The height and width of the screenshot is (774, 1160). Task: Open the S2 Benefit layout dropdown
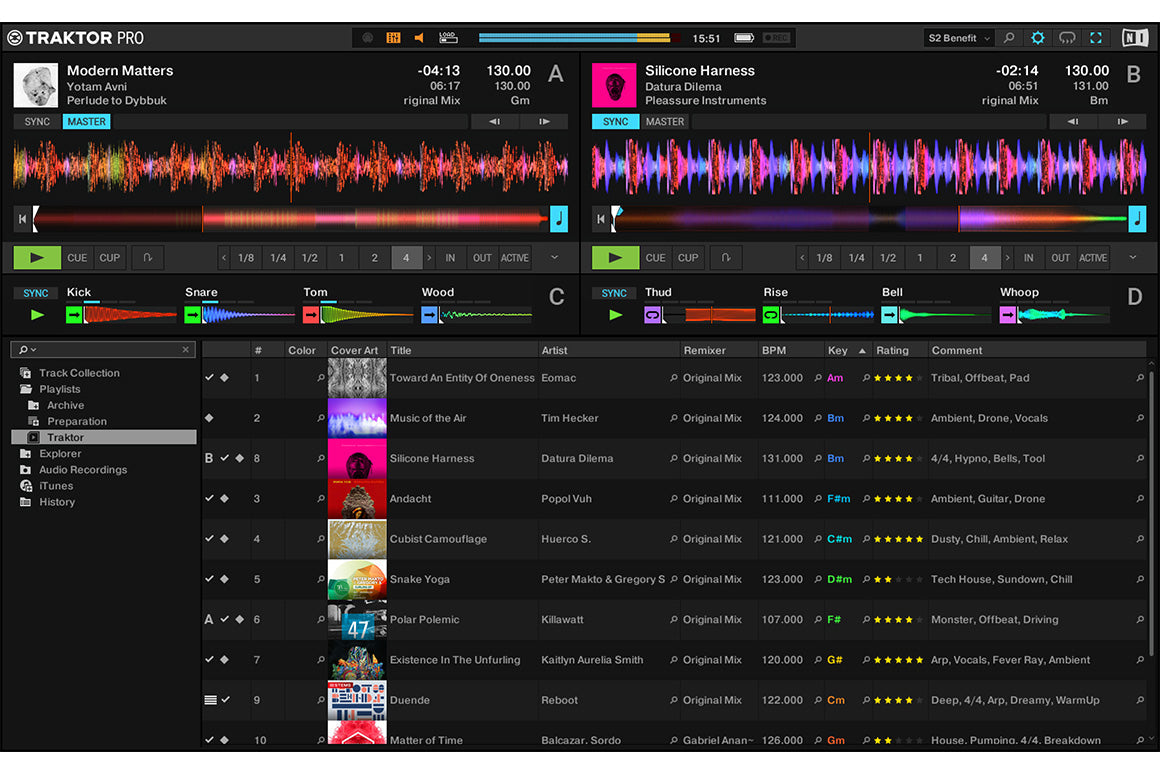pyautogui.click(x=956, y=37)
